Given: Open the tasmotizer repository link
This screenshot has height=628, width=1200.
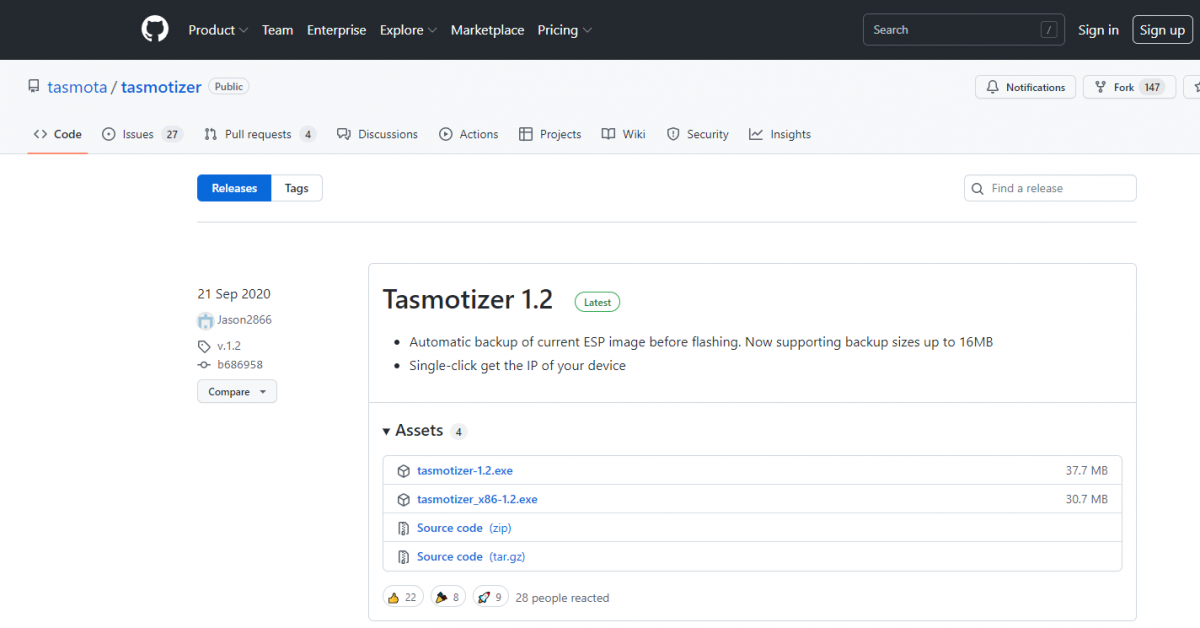Looking at the screenshot, I should 161,87.
